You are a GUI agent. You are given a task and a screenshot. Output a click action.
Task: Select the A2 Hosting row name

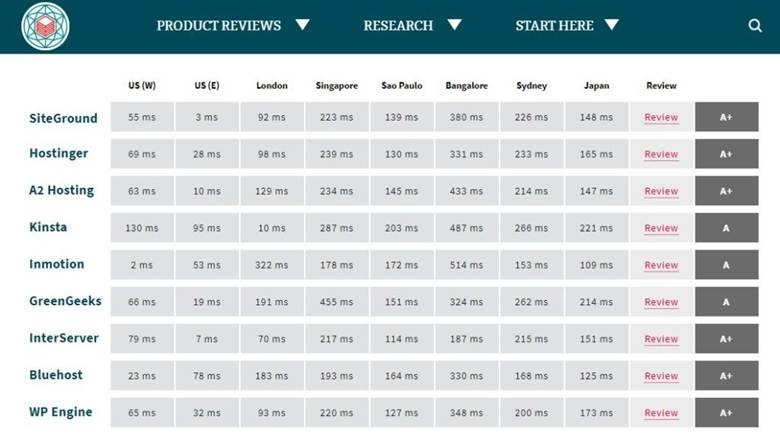[61, 190]
